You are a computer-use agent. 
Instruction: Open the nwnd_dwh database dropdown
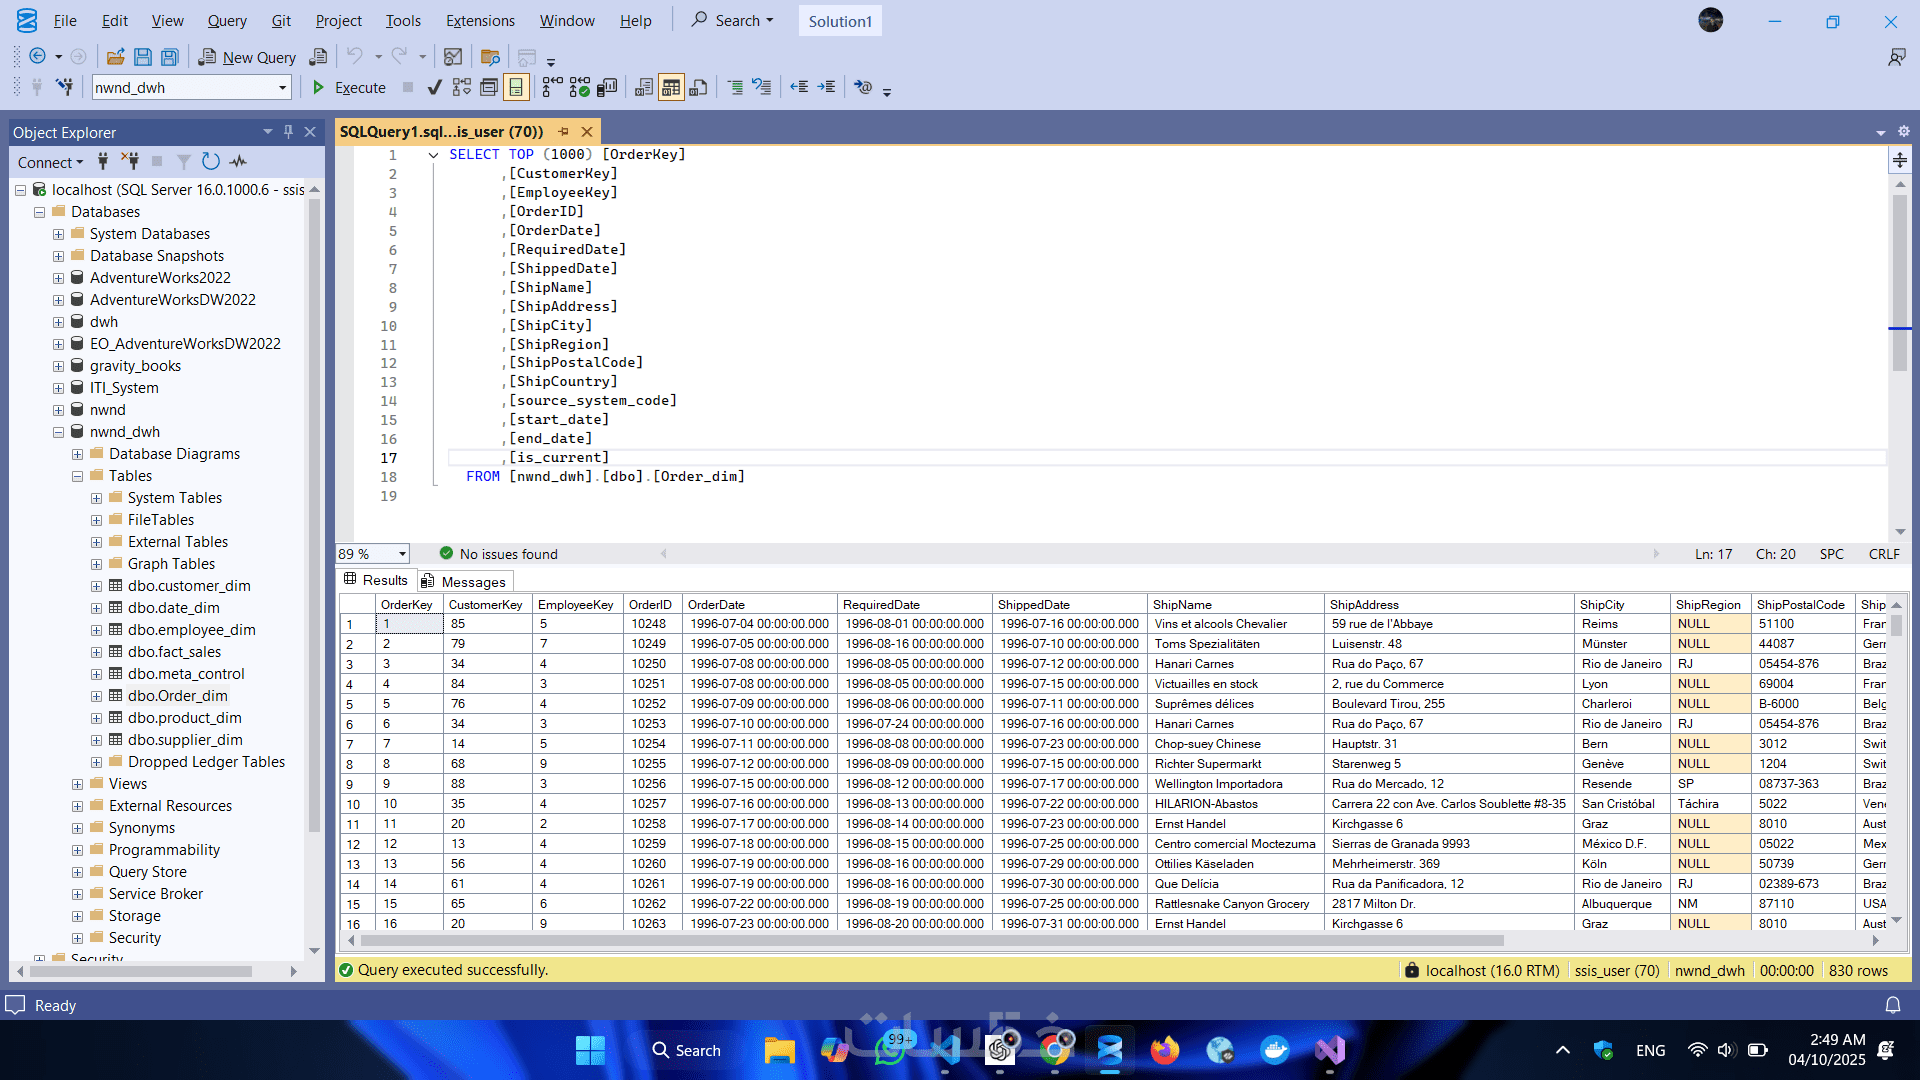pyautogui.click(x=282, y=88)
